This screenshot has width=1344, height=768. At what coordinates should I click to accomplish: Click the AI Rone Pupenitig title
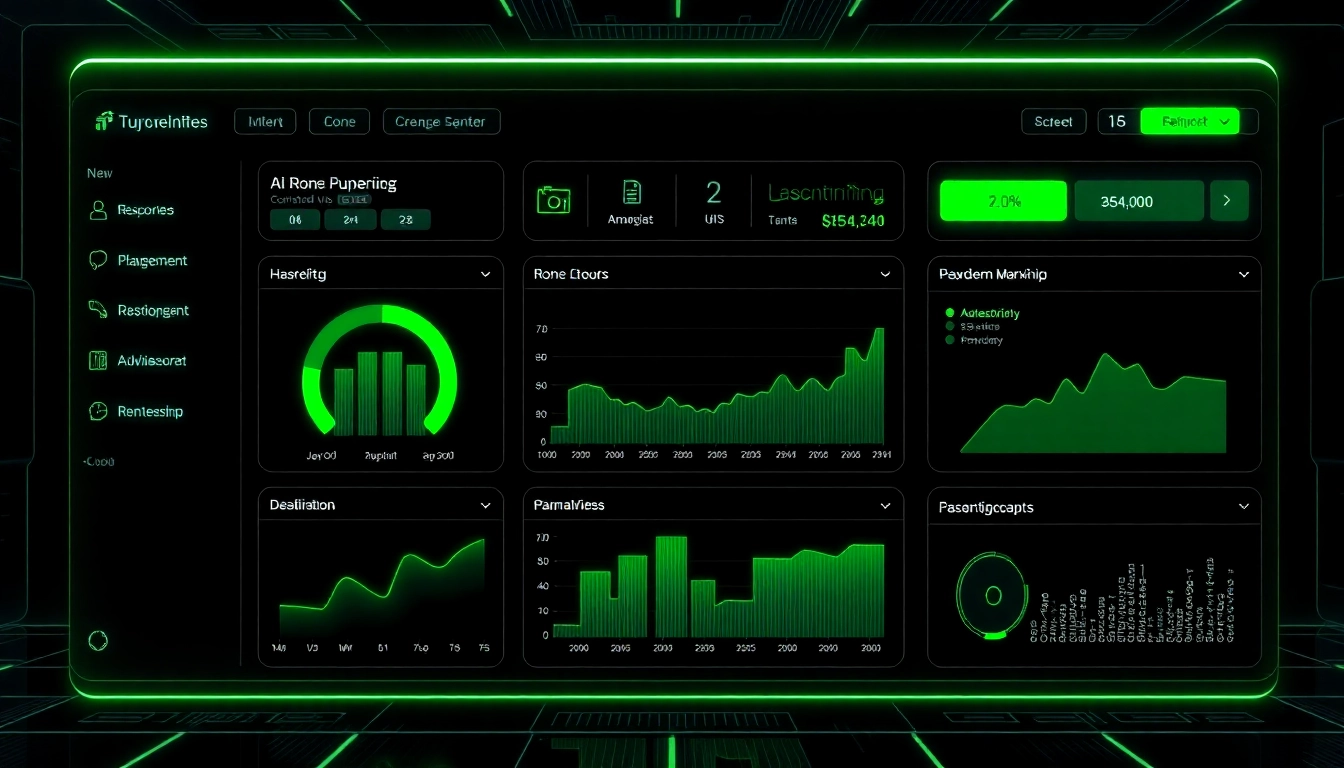point(333,184)
